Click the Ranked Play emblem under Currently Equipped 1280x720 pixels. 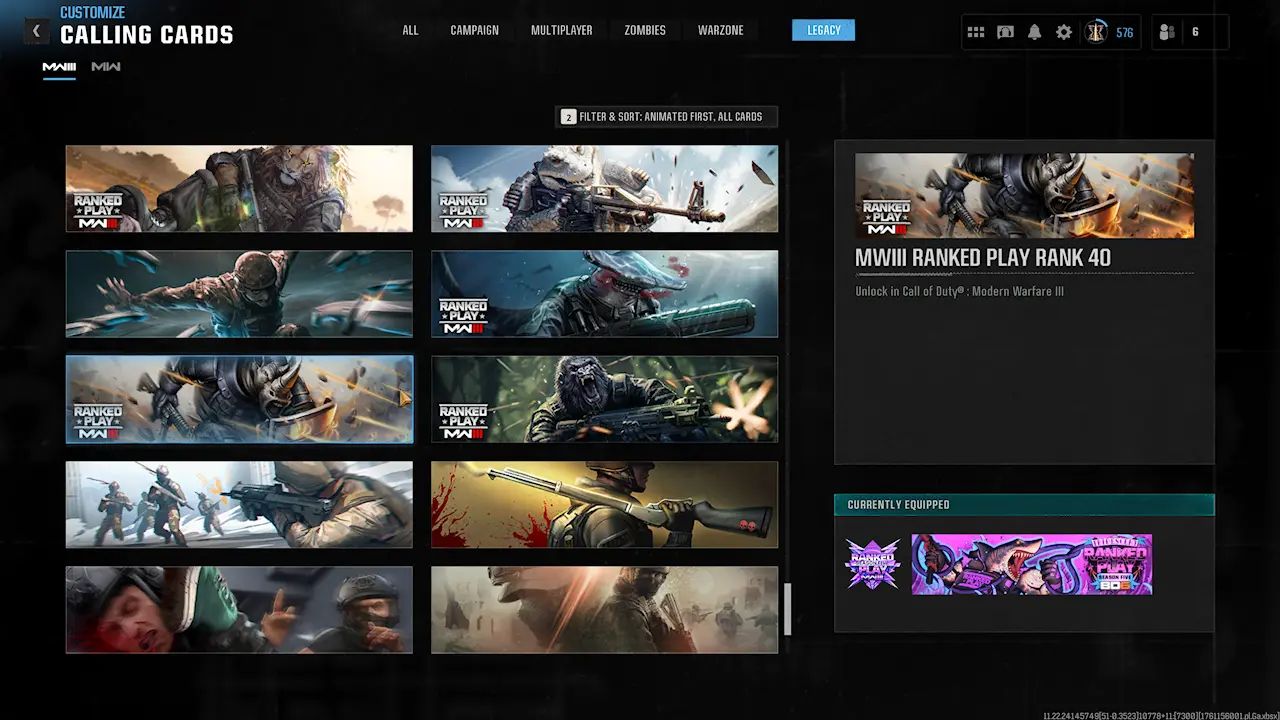tap(872, 564)
